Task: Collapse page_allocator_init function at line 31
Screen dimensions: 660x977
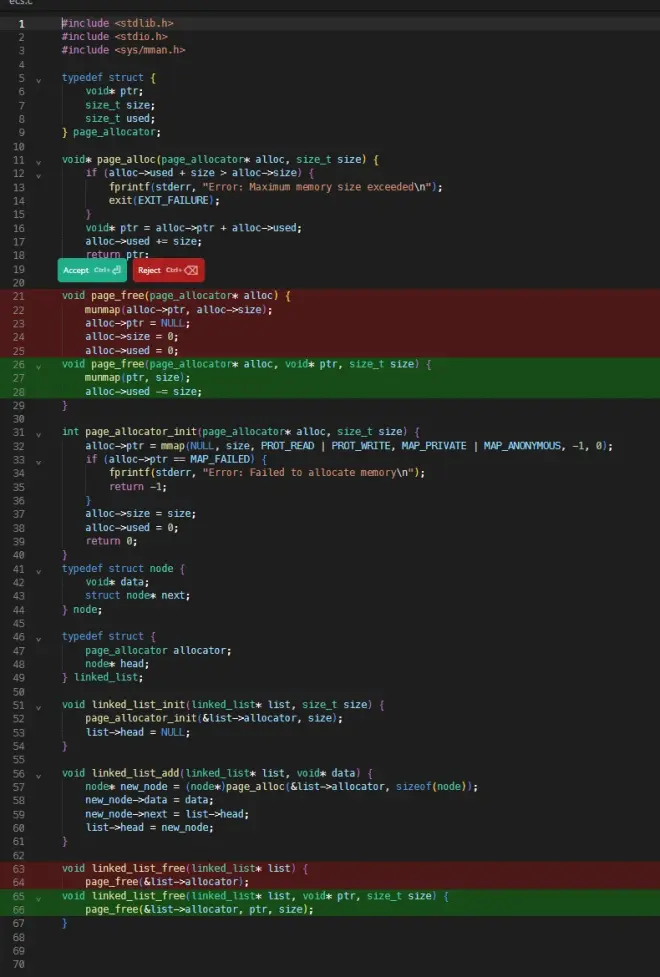Action: pyautogui.click(x=39, y=433)
